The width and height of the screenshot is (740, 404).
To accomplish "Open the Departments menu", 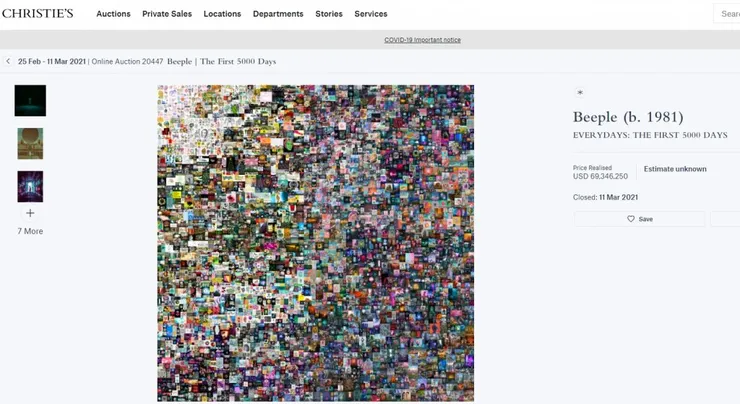I will [x=278, y=14].
